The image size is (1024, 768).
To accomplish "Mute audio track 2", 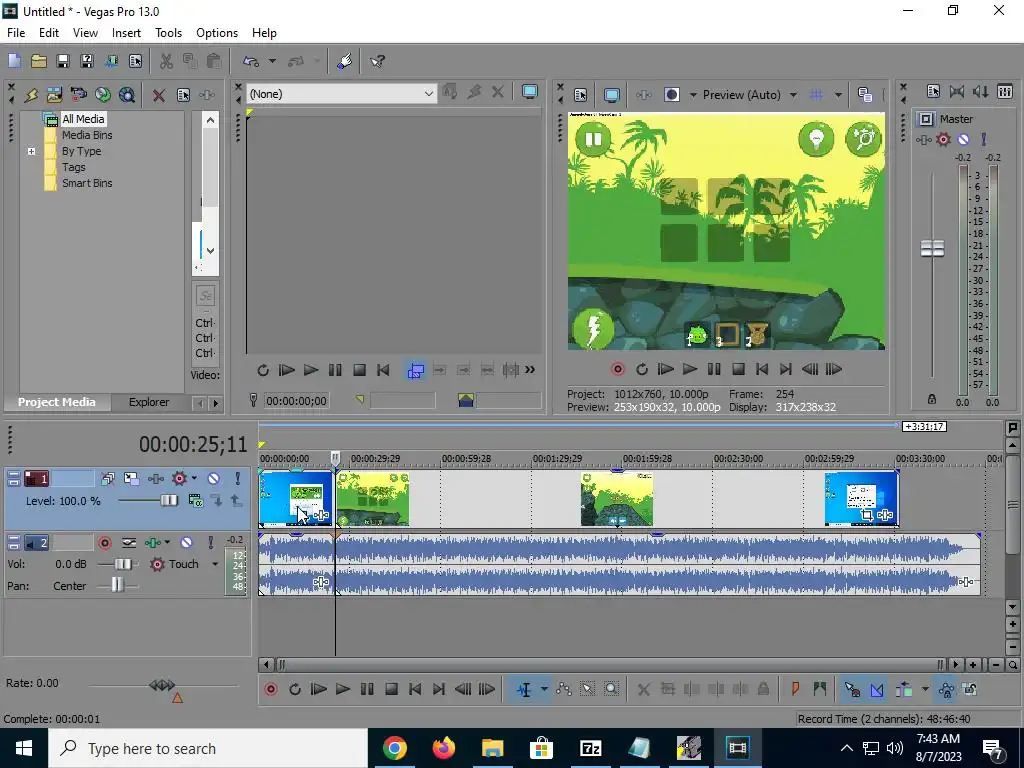I will (186, 543).
